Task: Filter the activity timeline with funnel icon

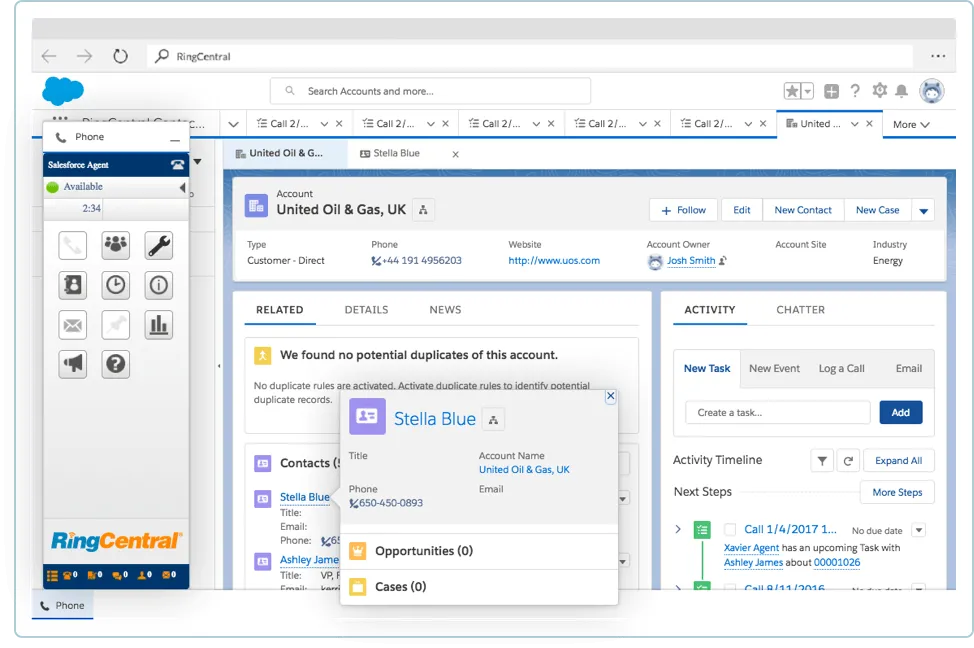Action: 821,461
